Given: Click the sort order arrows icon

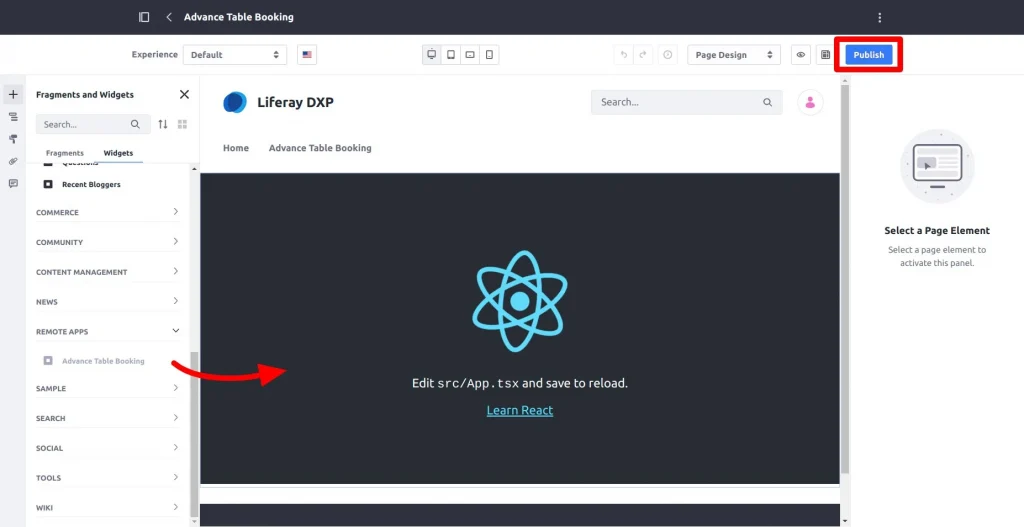Looking at the screenshot, I should (163, 124).
